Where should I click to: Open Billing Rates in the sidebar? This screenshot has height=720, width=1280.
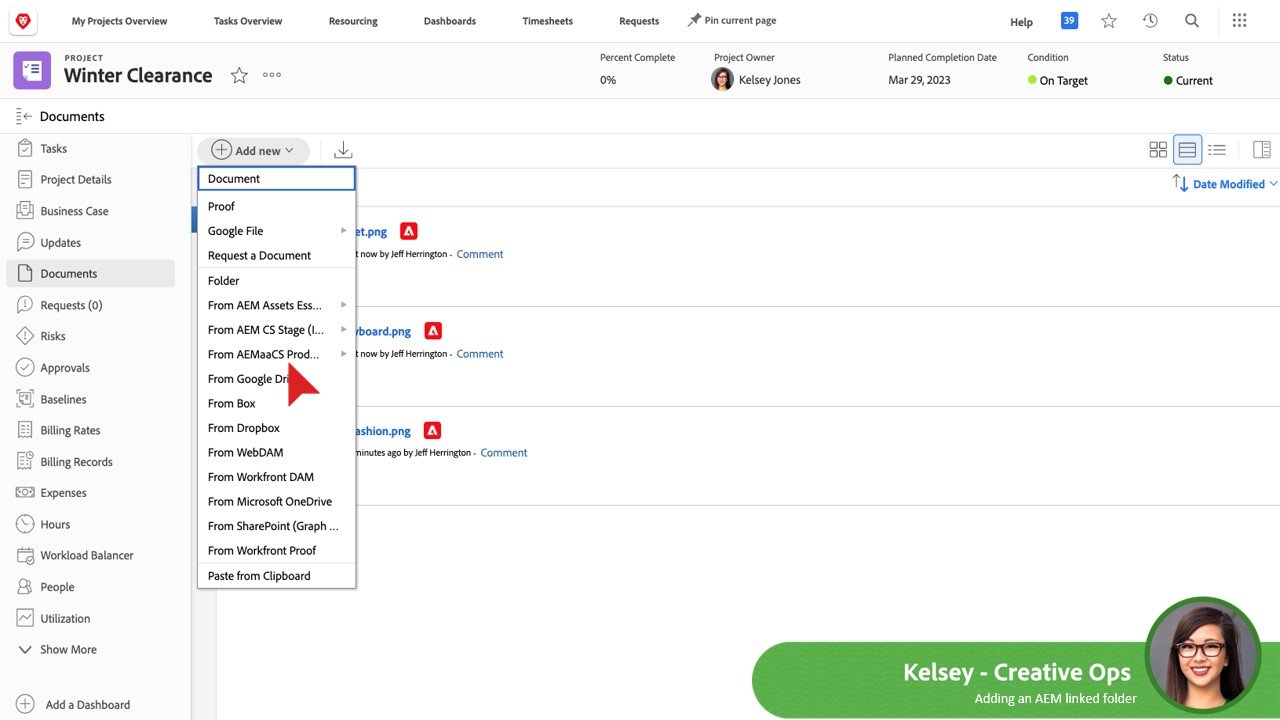click(x=90, y=430)
